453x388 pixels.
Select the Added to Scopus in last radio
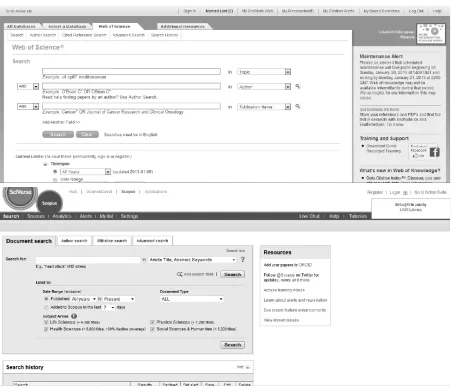46,307
